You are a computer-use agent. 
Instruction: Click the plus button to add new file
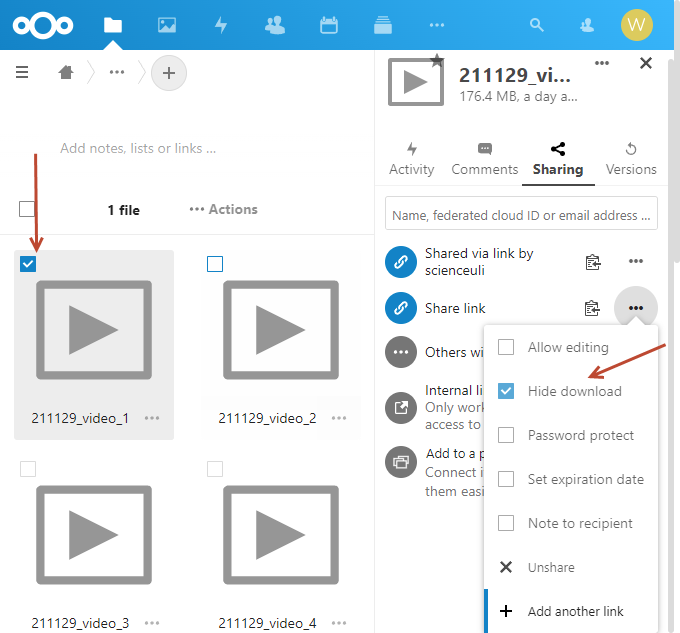point(168,73)
